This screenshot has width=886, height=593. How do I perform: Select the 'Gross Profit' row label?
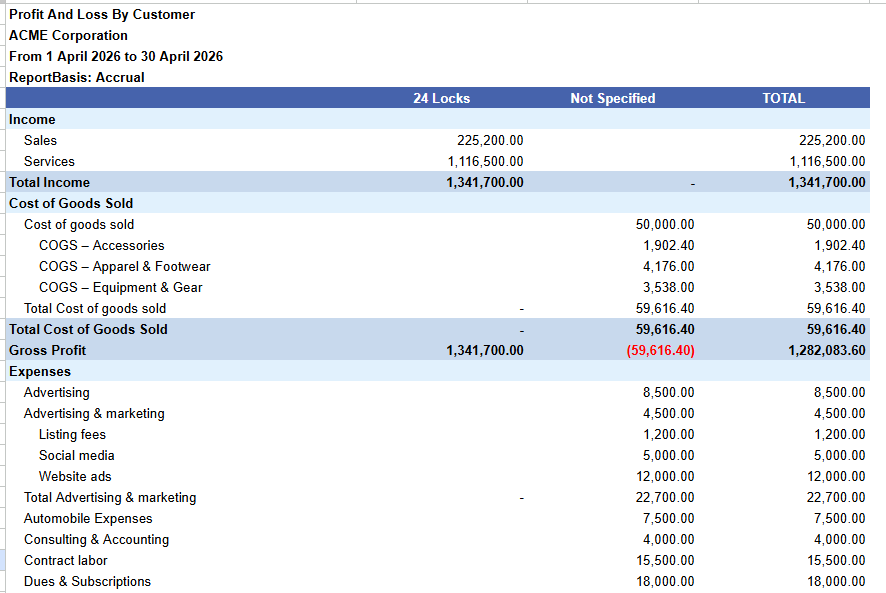coord(47,350)
